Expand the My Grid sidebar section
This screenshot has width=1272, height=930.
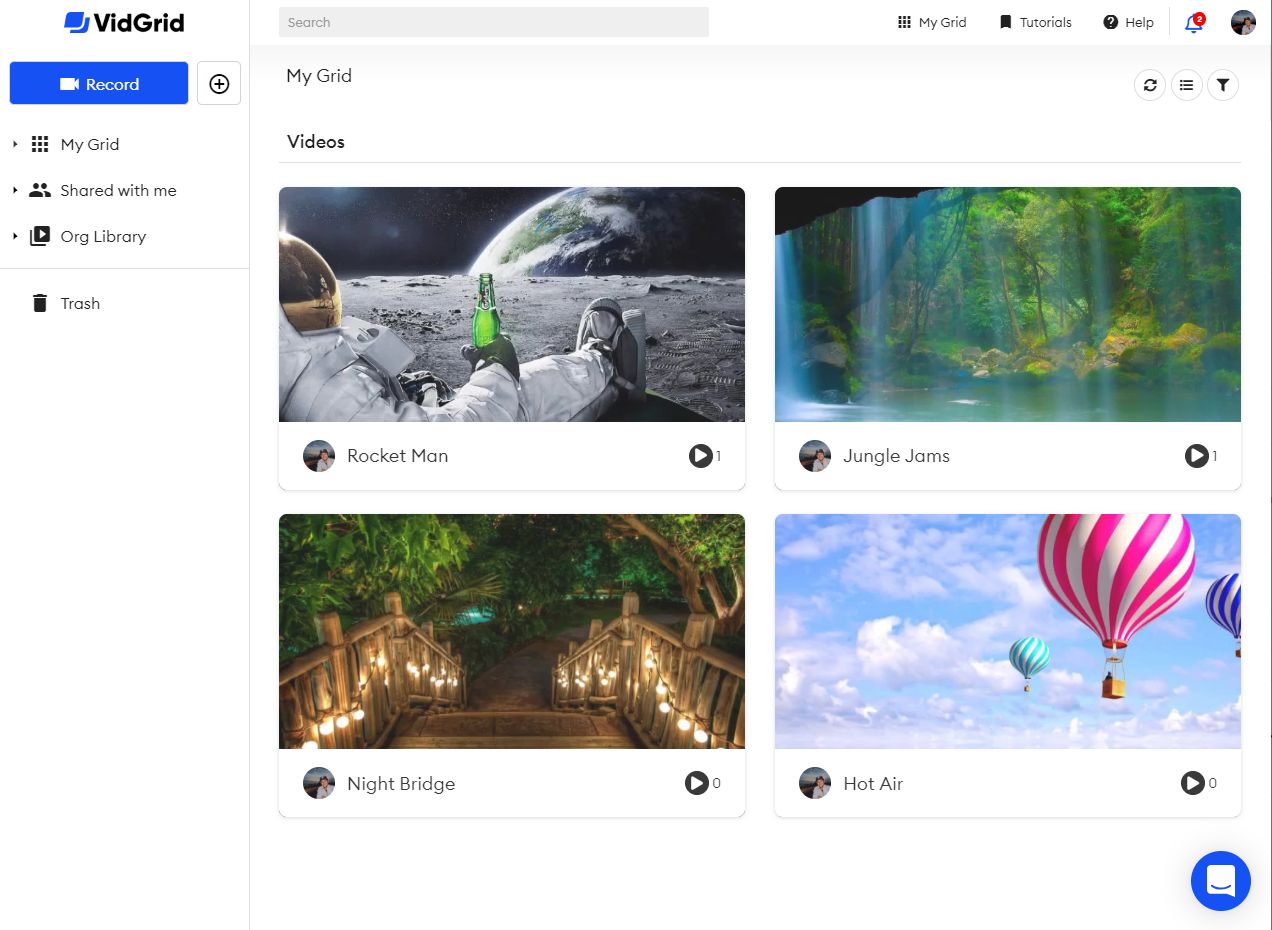coord(16,144)
